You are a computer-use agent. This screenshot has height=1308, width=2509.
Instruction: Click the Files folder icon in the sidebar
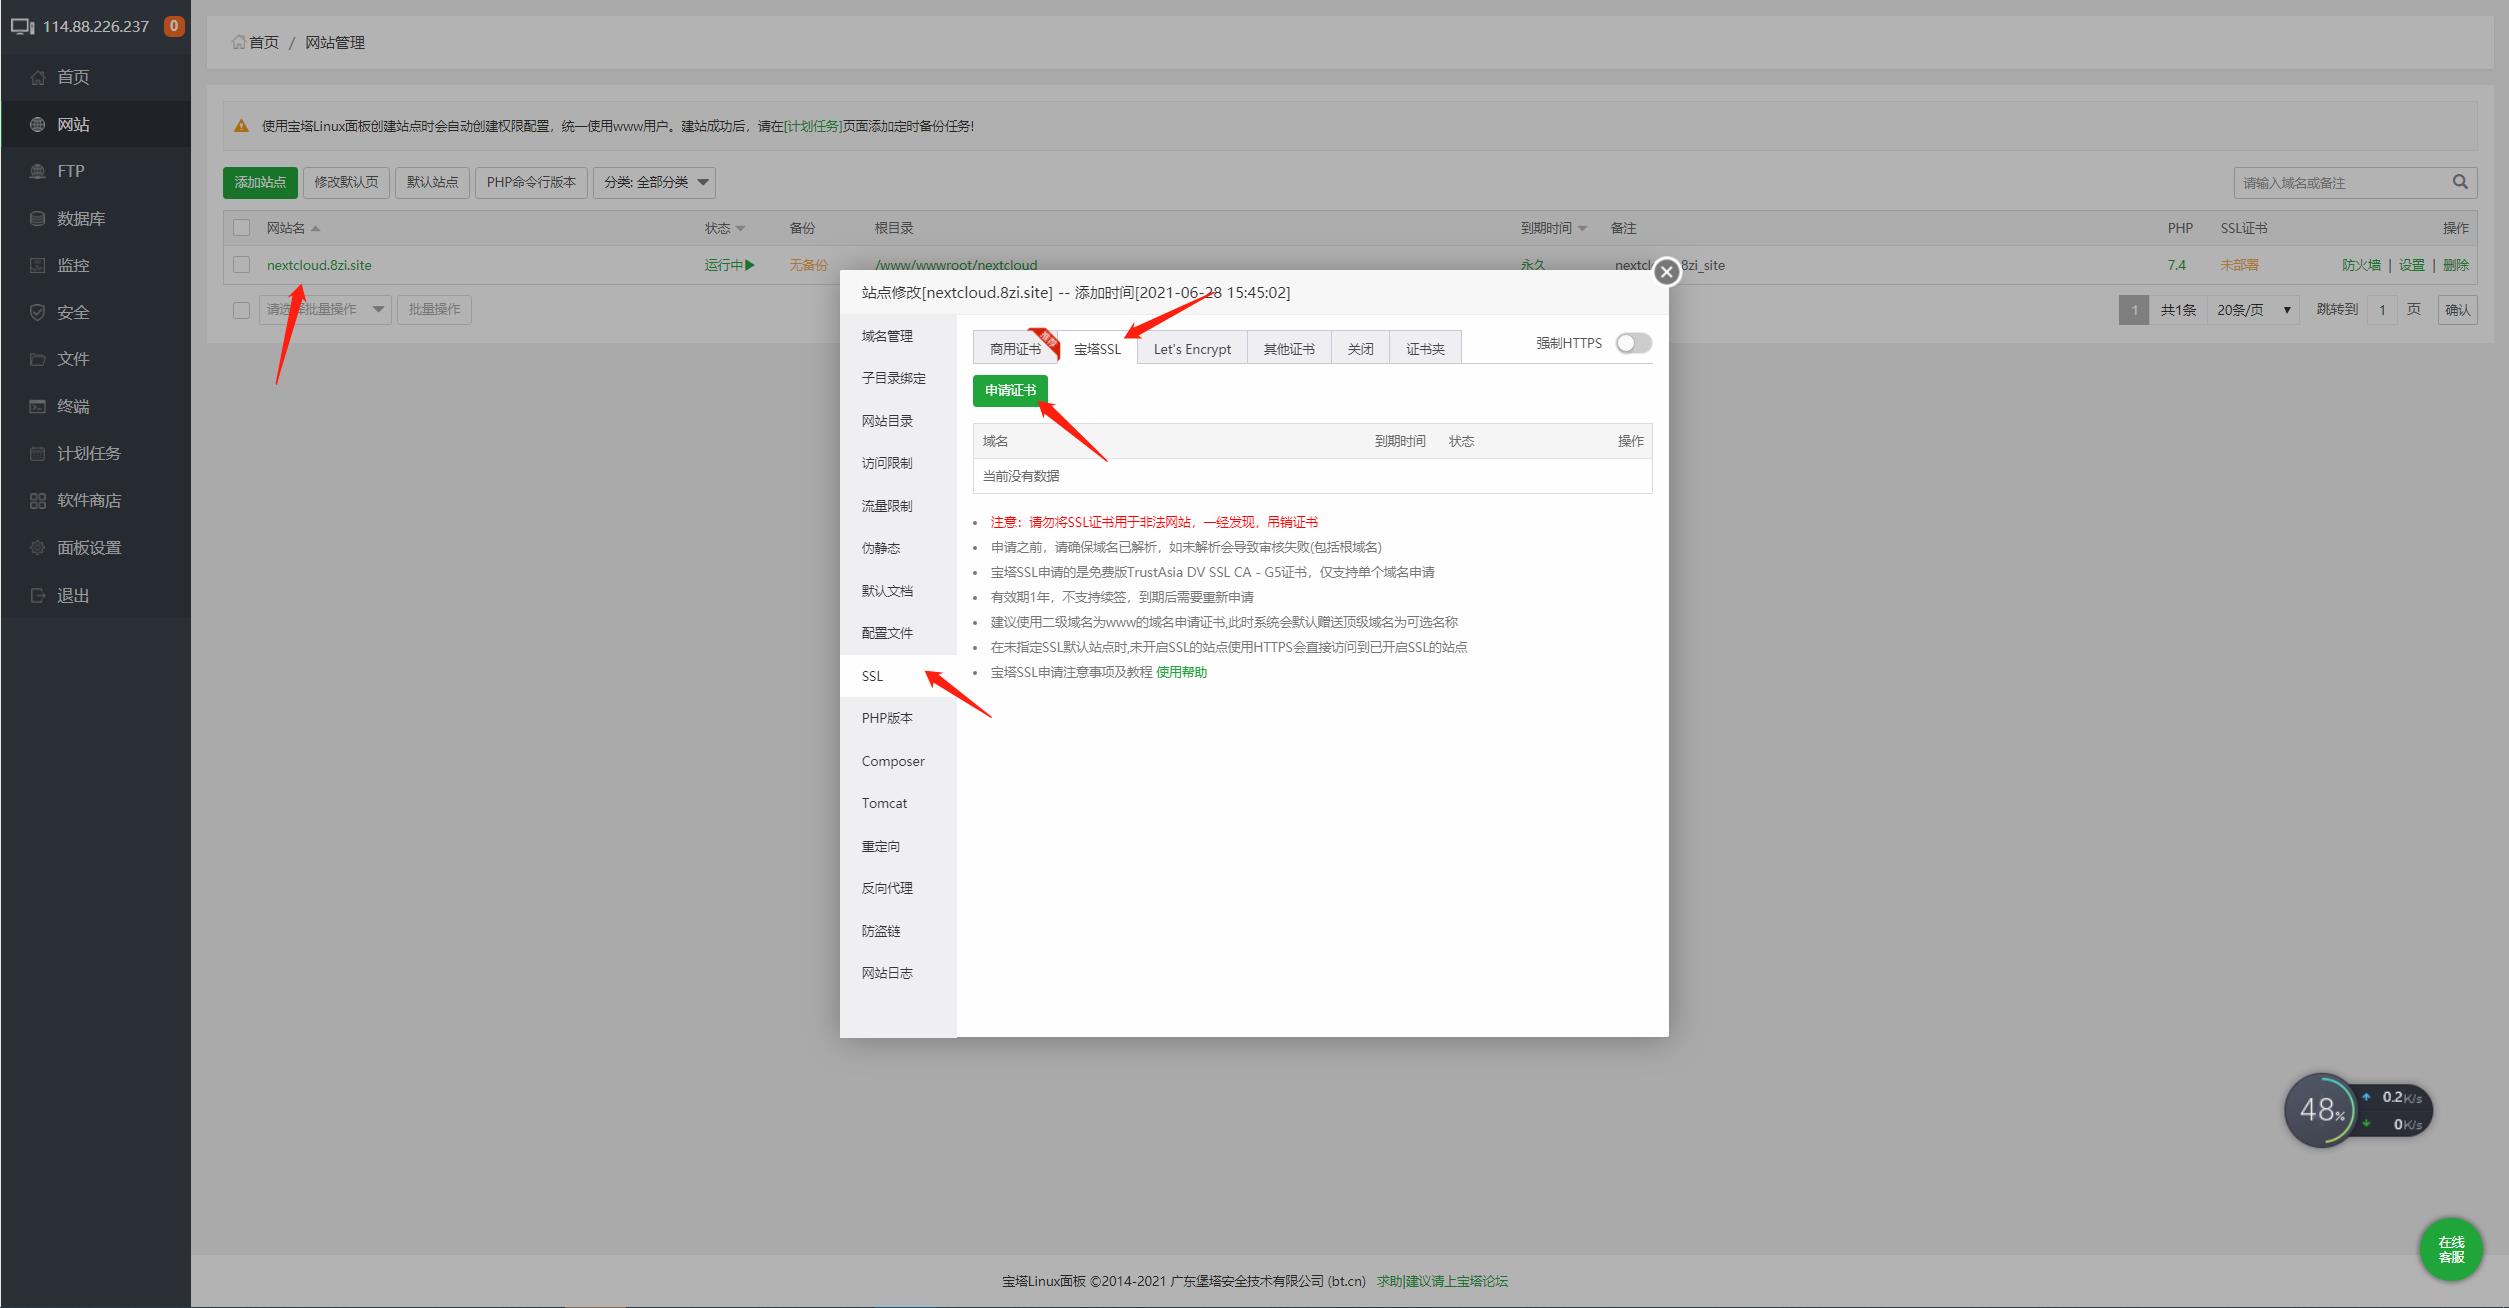click(x=38, y=359)
